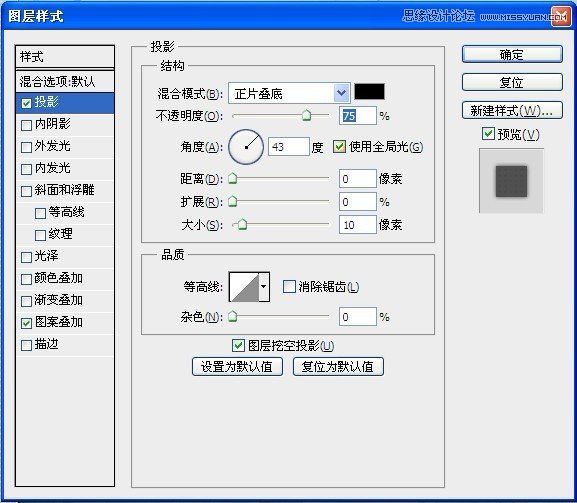Enable the 斜面和浮雕 checkbox

[x=26, y=191]
